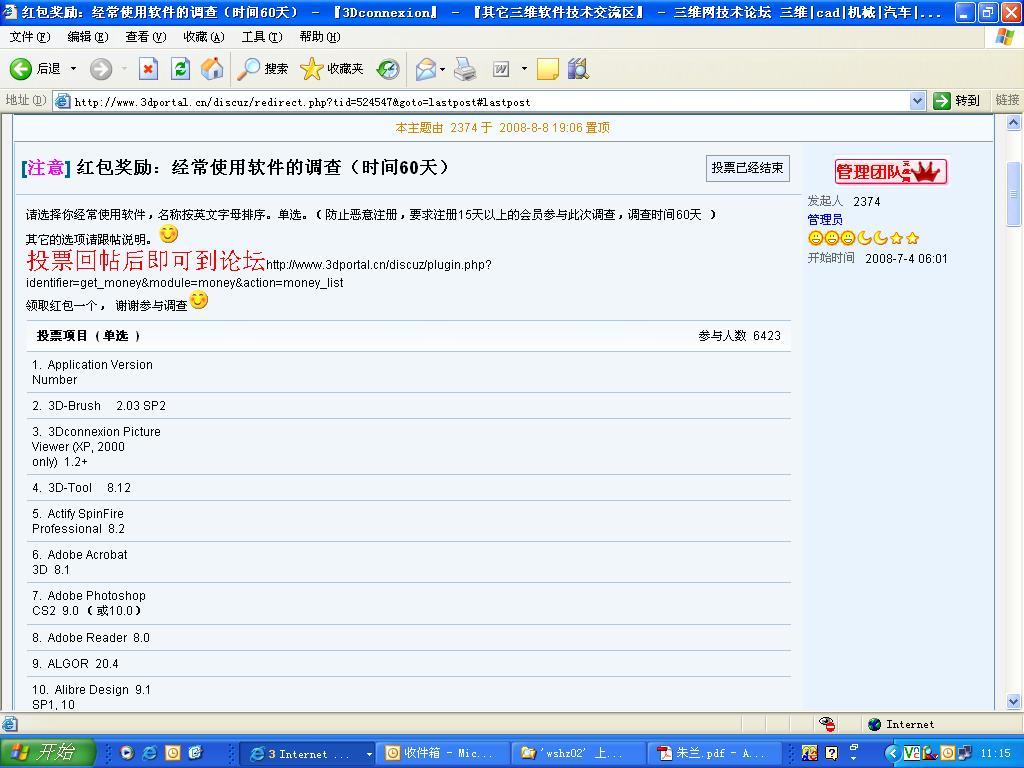Expand the address bar dropdown list
The image size is (1024, 768).
tap(917, 101)
